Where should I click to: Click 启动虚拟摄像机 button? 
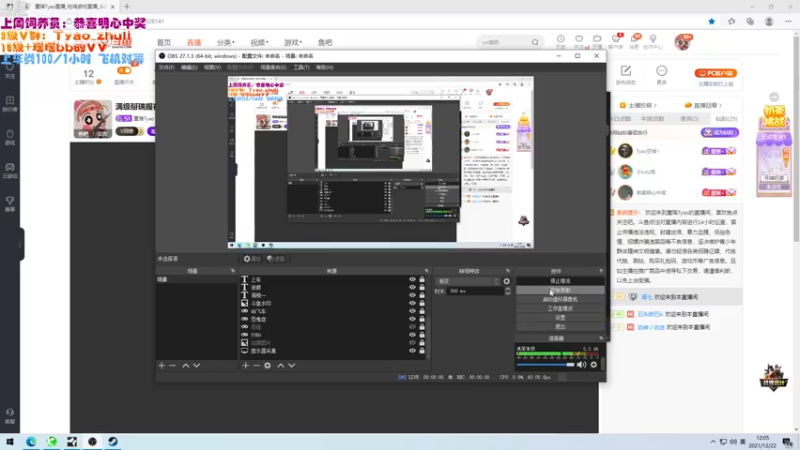click(560, 299)
